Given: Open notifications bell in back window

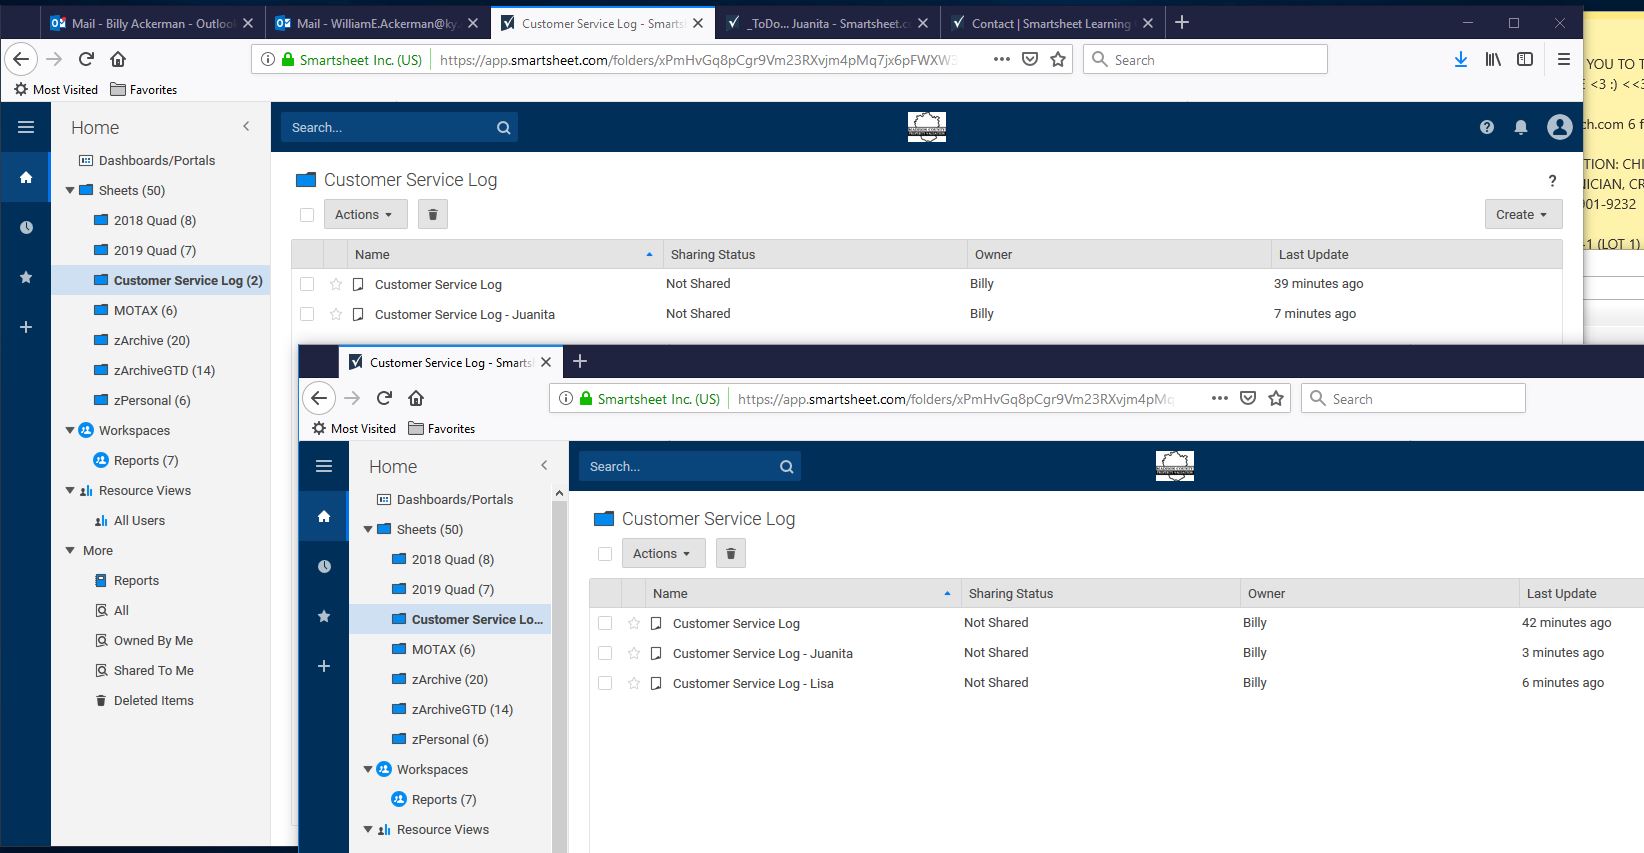Looking at the screenshot, I should click(1521, 127).
